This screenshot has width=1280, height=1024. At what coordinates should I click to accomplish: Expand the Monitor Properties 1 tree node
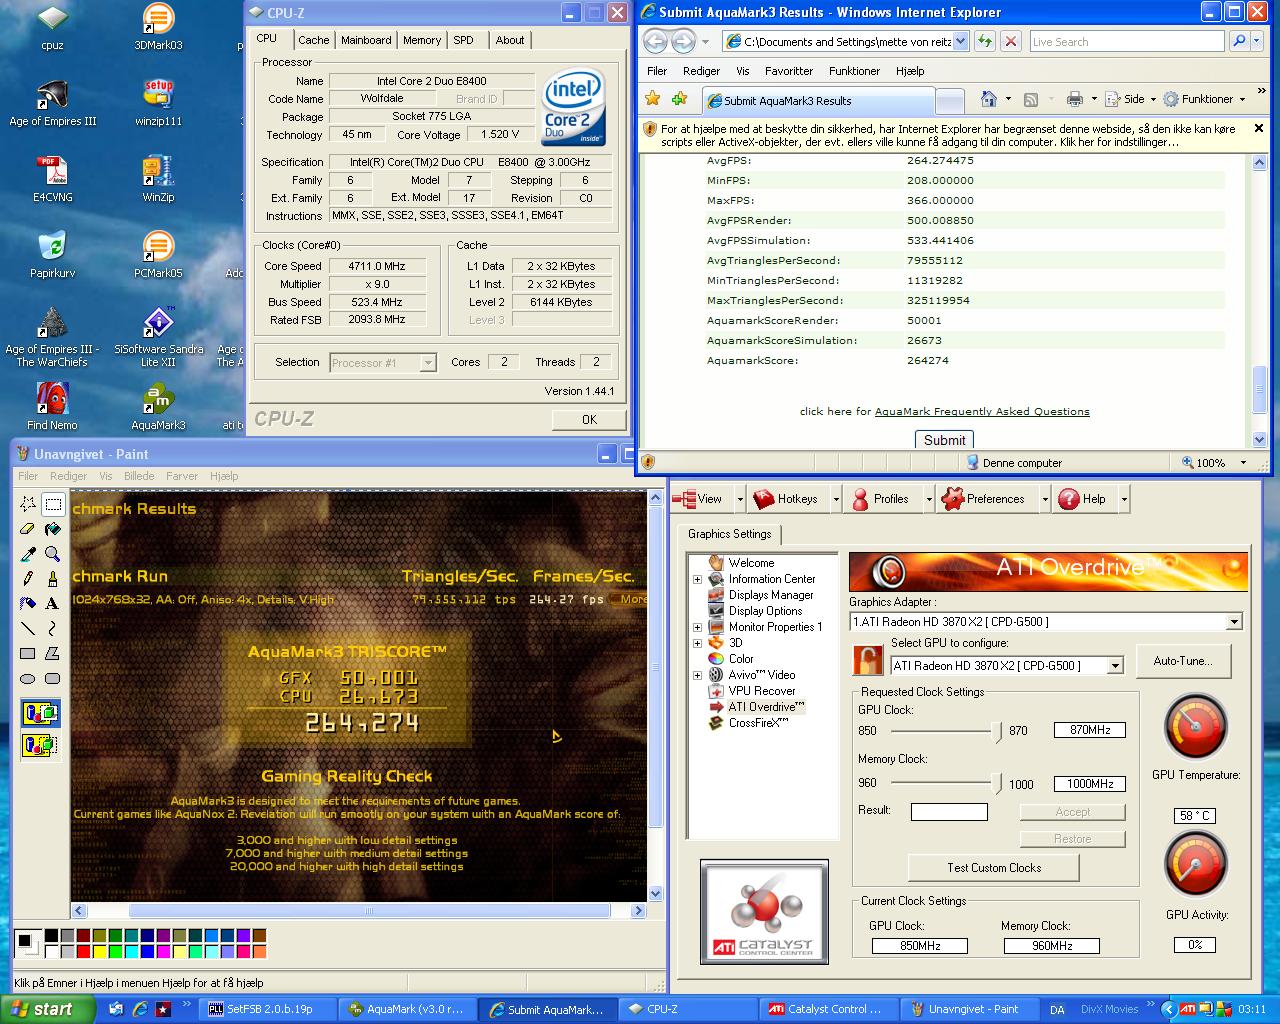point(697,627)
